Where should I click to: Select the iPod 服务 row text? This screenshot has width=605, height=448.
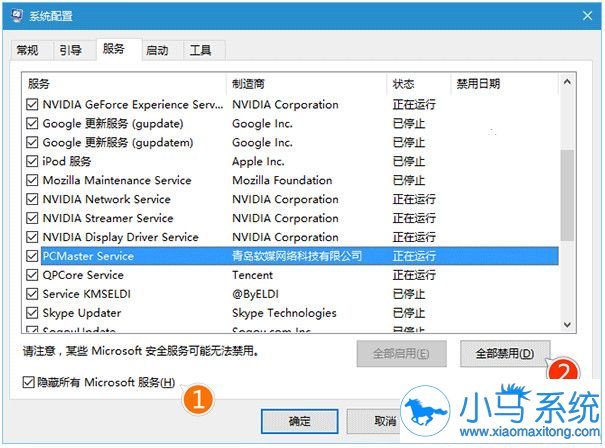point(66,161)
